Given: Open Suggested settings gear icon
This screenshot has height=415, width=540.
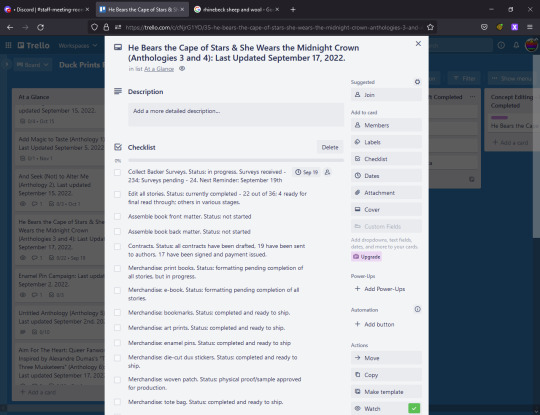Looking at the screenshot, I should (417, 82).
